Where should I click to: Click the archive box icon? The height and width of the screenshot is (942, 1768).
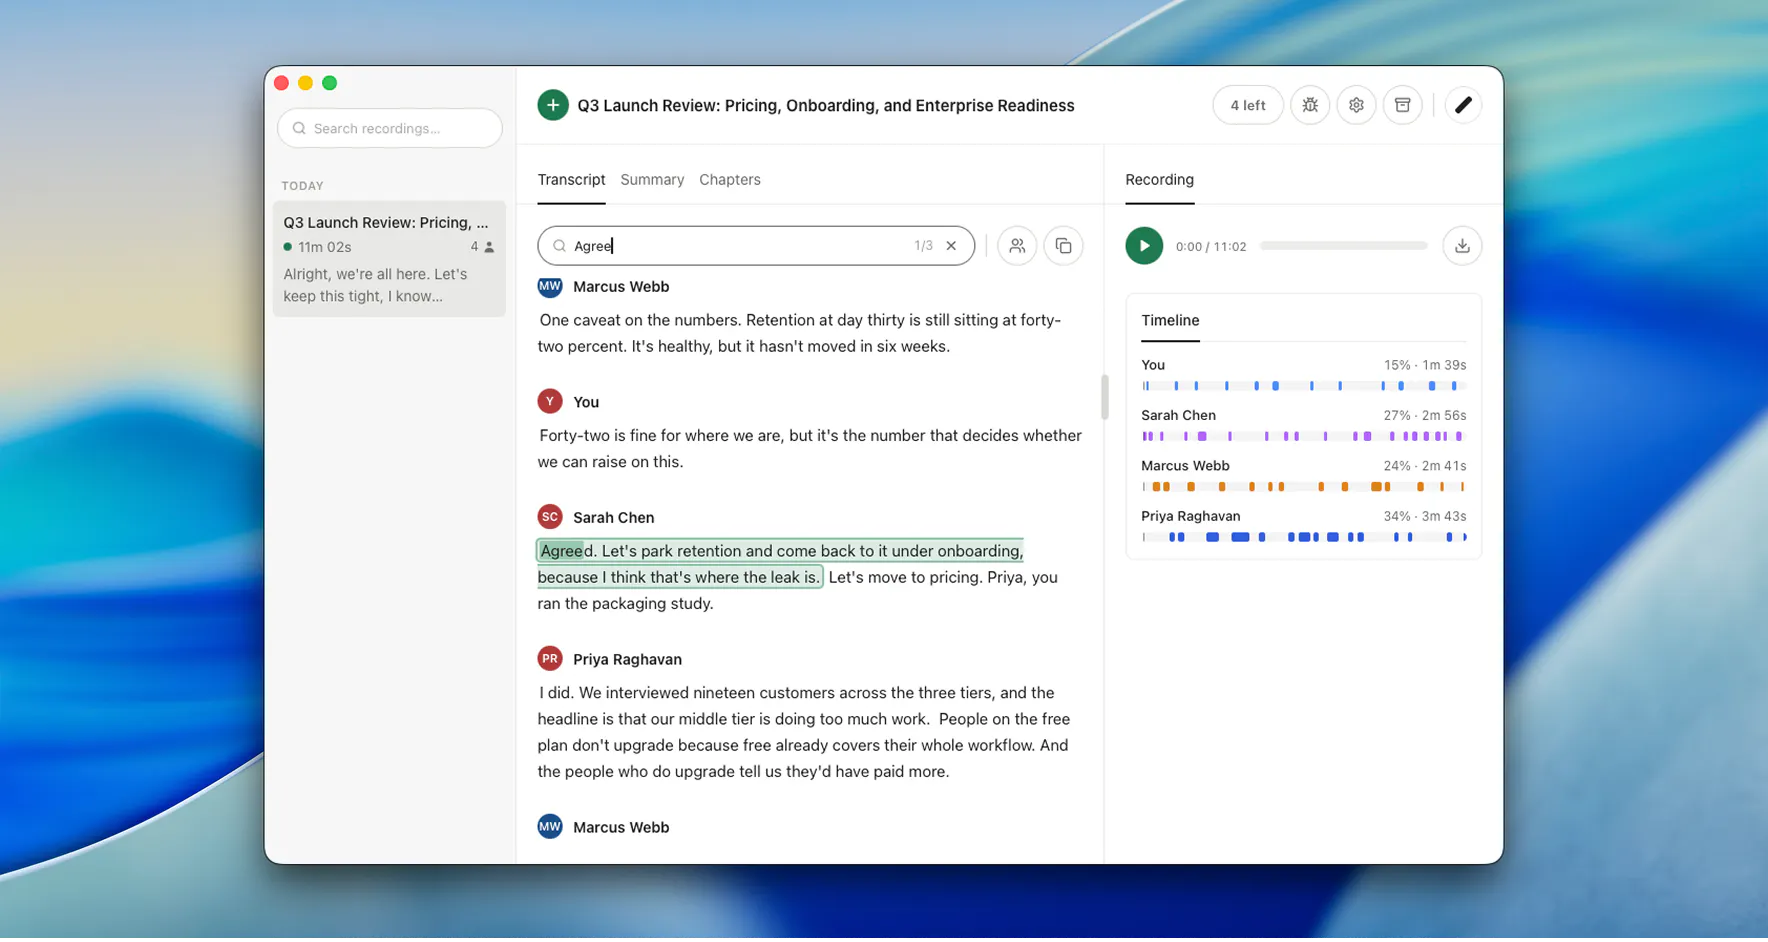[1402, 105]
